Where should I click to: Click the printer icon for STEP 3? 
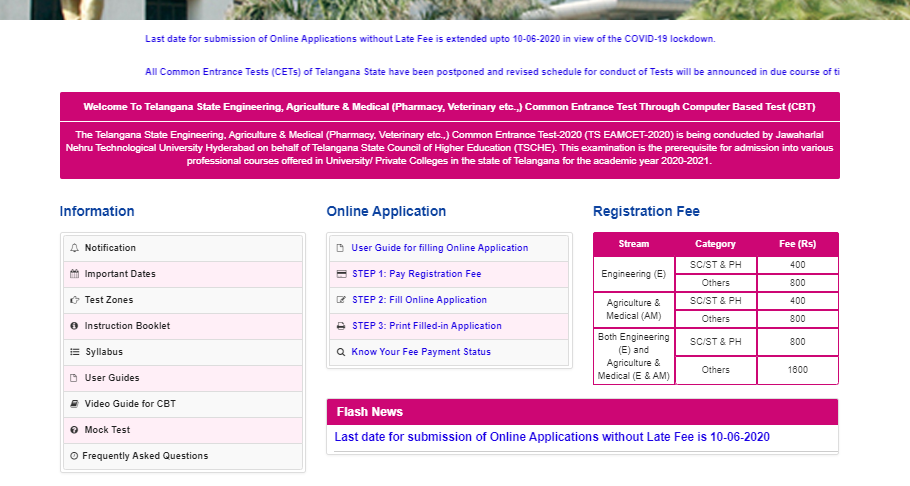click(x=341, y=326)
